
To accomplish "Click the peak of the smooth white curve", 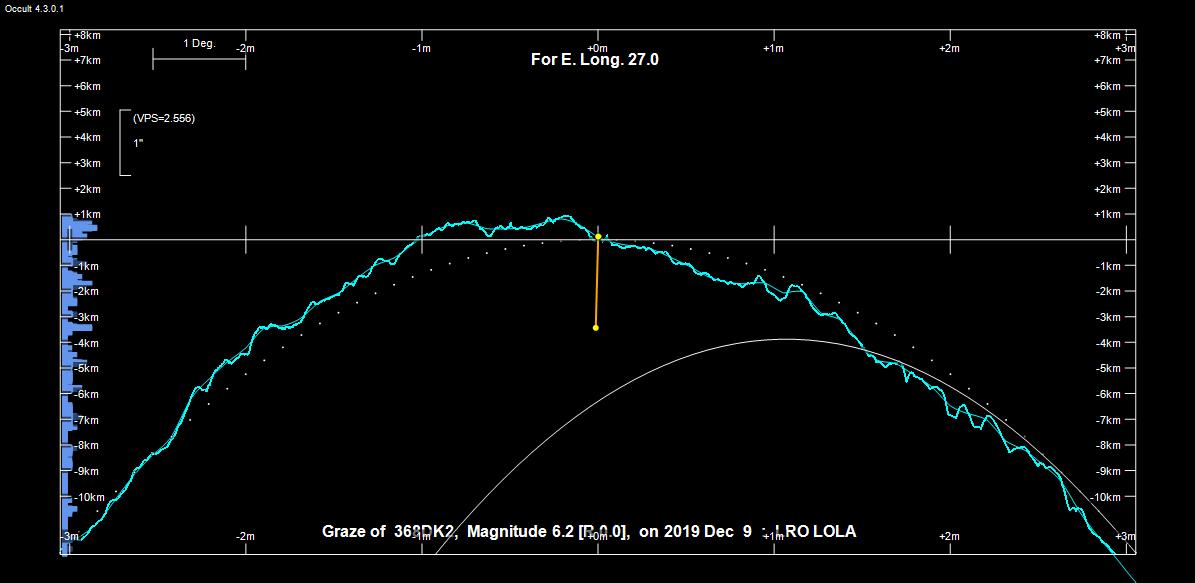I will (x=783, y=339).
